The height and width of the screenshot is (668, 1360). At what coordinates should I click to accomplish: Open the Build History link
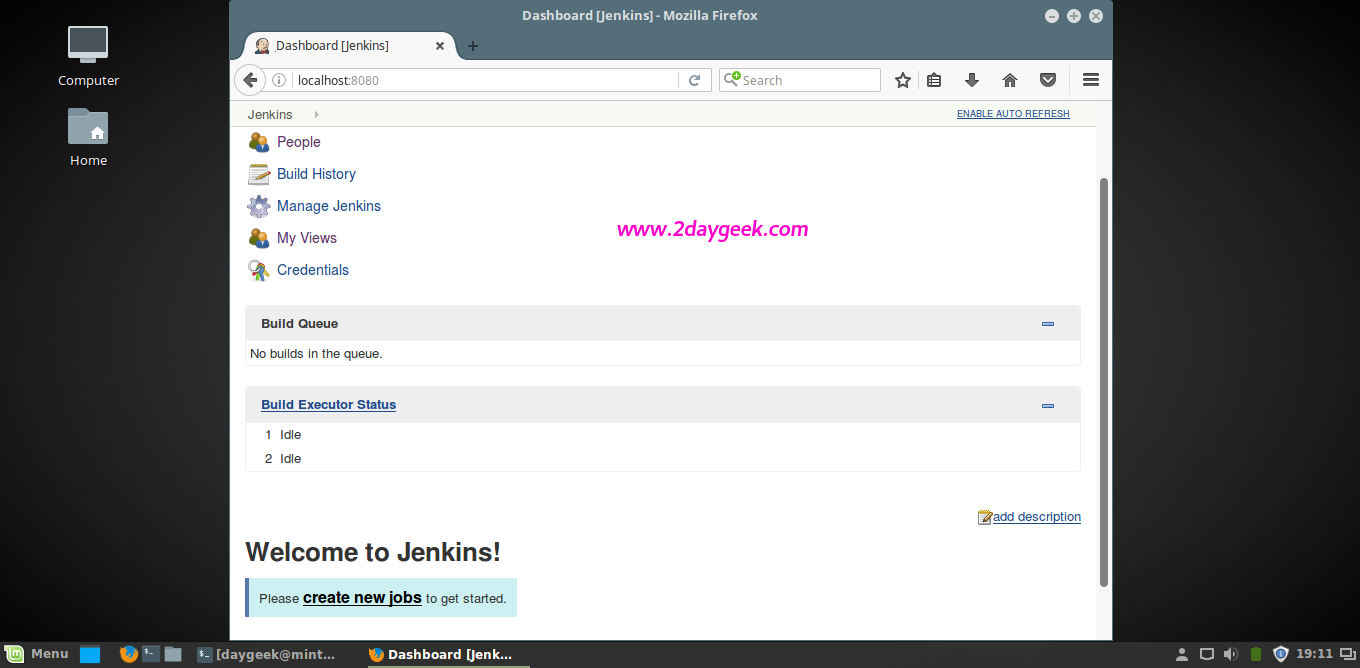click(316, 174)
